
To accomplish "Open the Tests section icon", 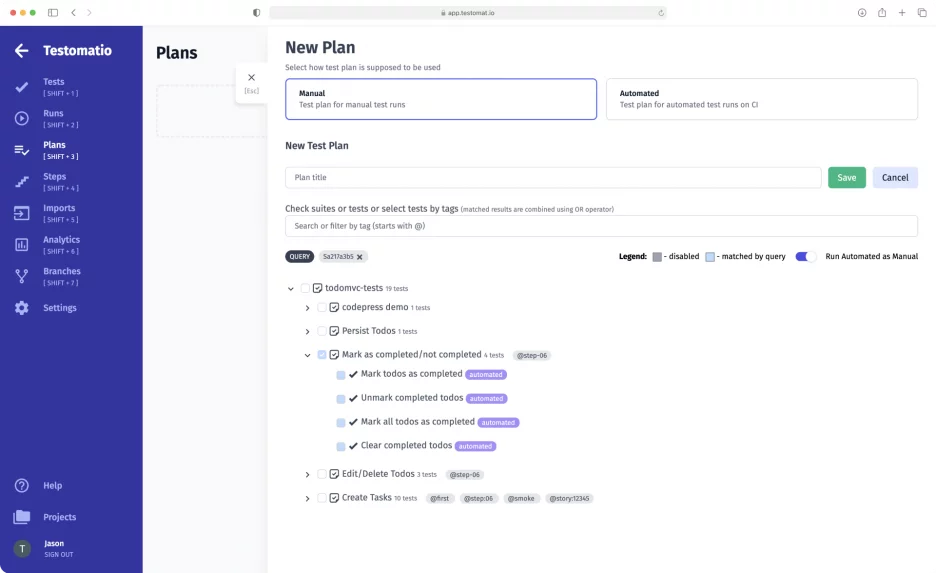I will click(21, 87).
